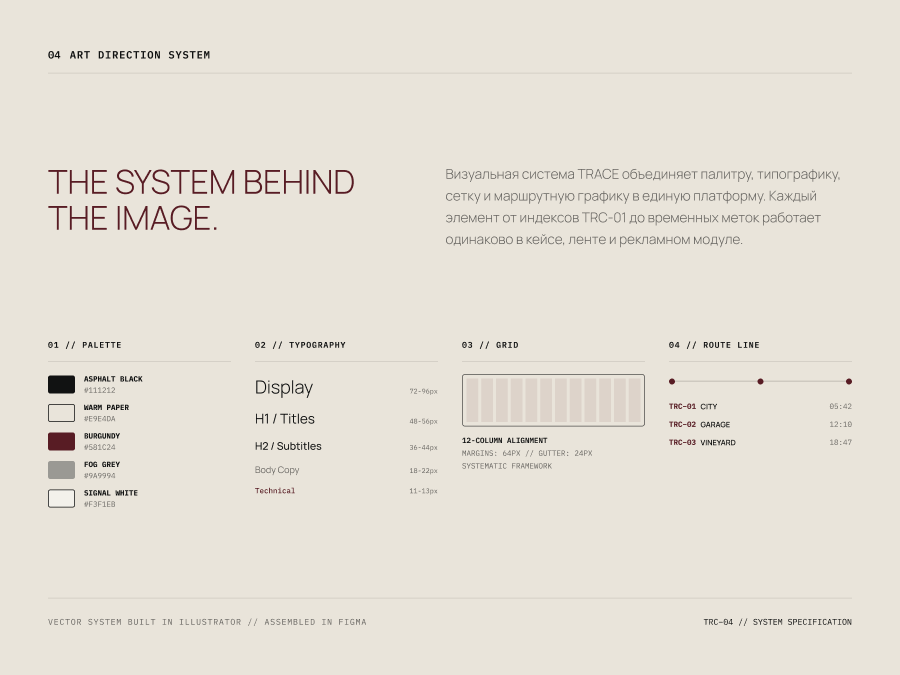This screenshot has width=900, height=675.
Task: Click the "TRC-04 // SYSTEM SPECIFICATION" footer label
Action: pos(778,622)
